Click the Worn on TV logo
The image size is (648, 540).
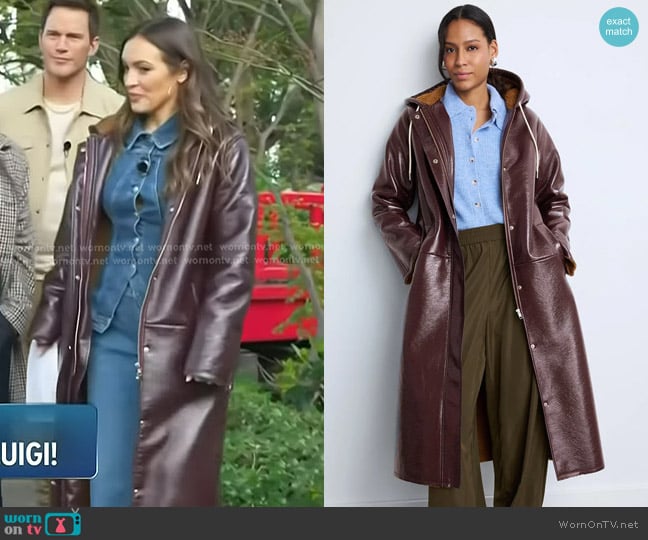click(43, 523)
